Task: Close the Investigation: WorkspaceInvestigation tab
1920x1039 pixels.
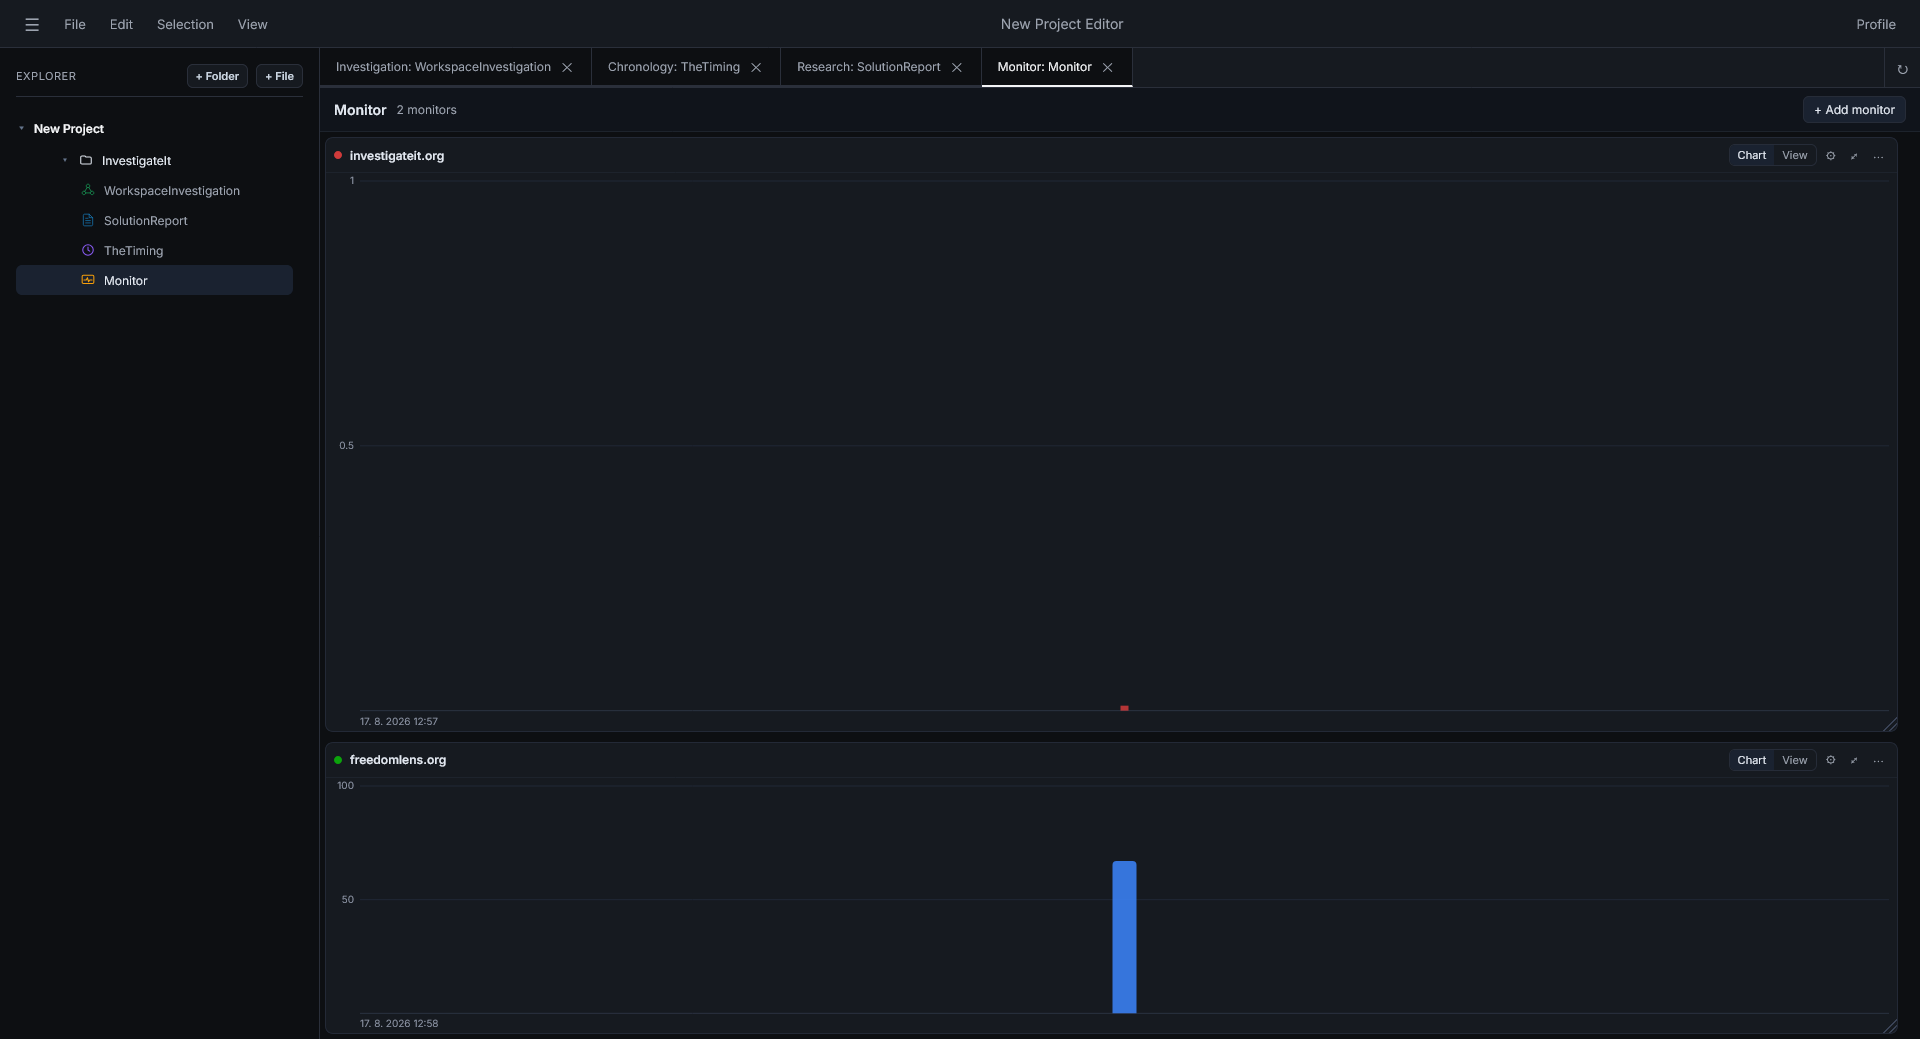Action: (x=567, y=67)
